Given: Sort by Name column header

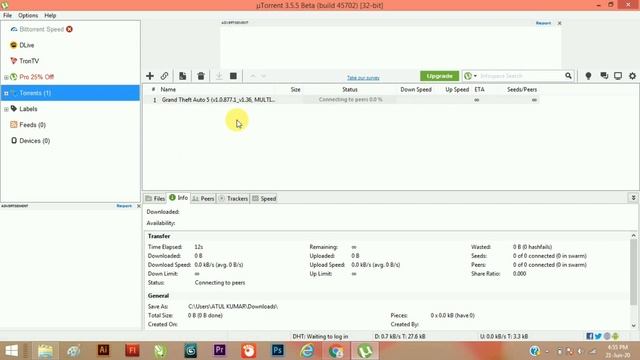Looking at the screenshot, I should (168, 89).
